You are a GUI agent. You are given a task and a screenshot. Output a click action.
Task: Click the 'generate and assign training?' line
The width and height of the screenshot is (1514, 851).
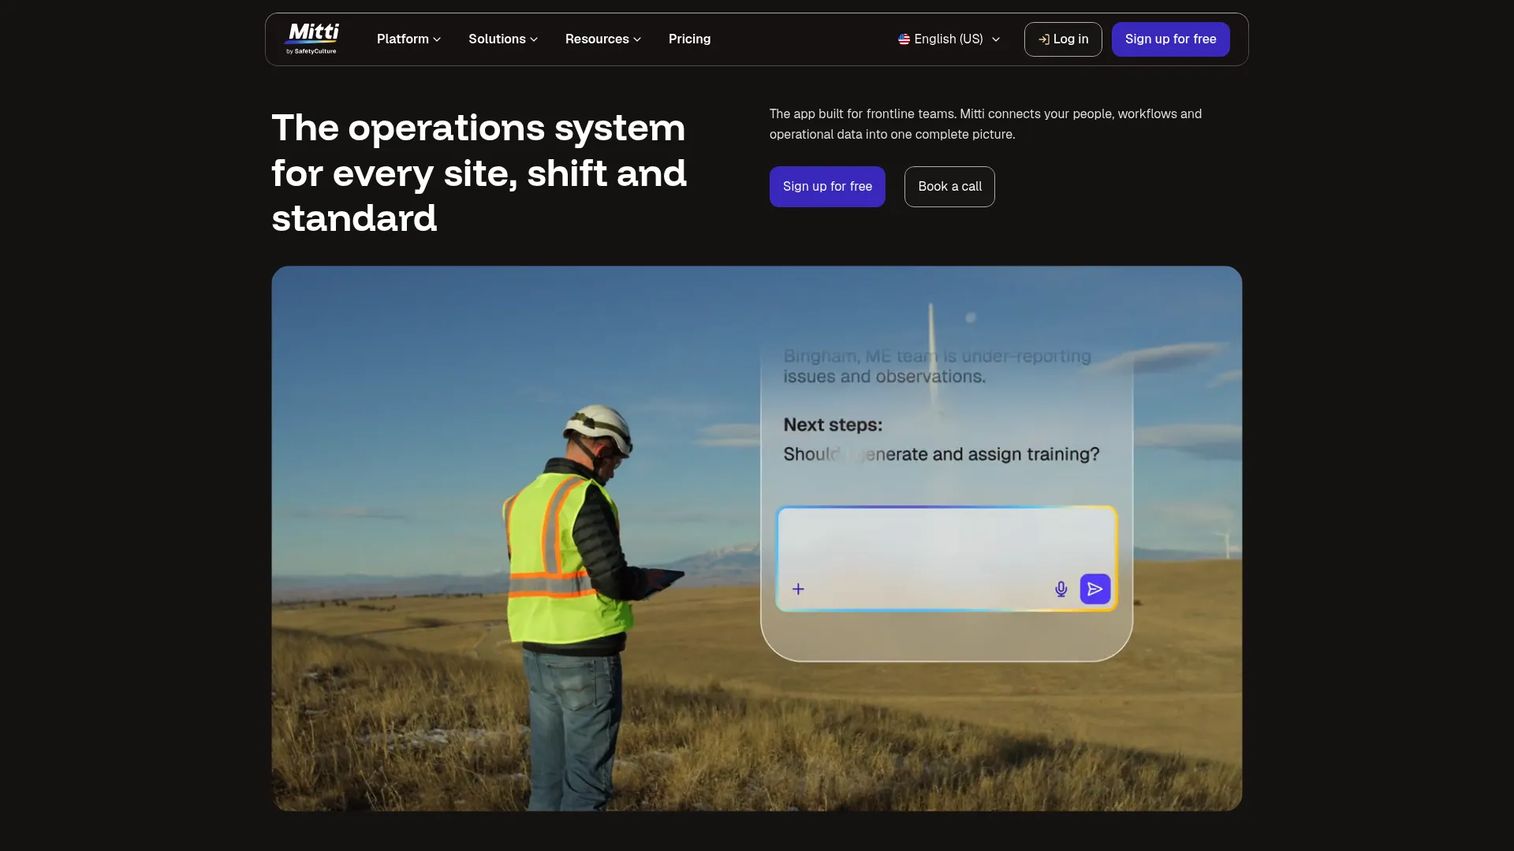pyautogui.click(x=941, y=454)
